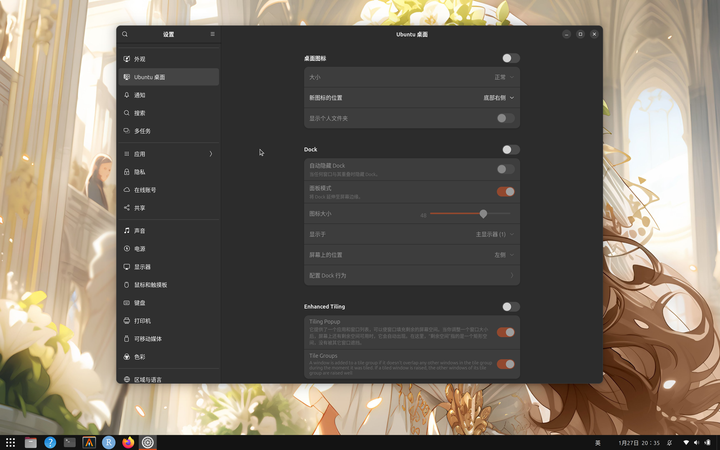Click the 电源 power icon
This screenshot has height=450, width=720.
(127, 248)
